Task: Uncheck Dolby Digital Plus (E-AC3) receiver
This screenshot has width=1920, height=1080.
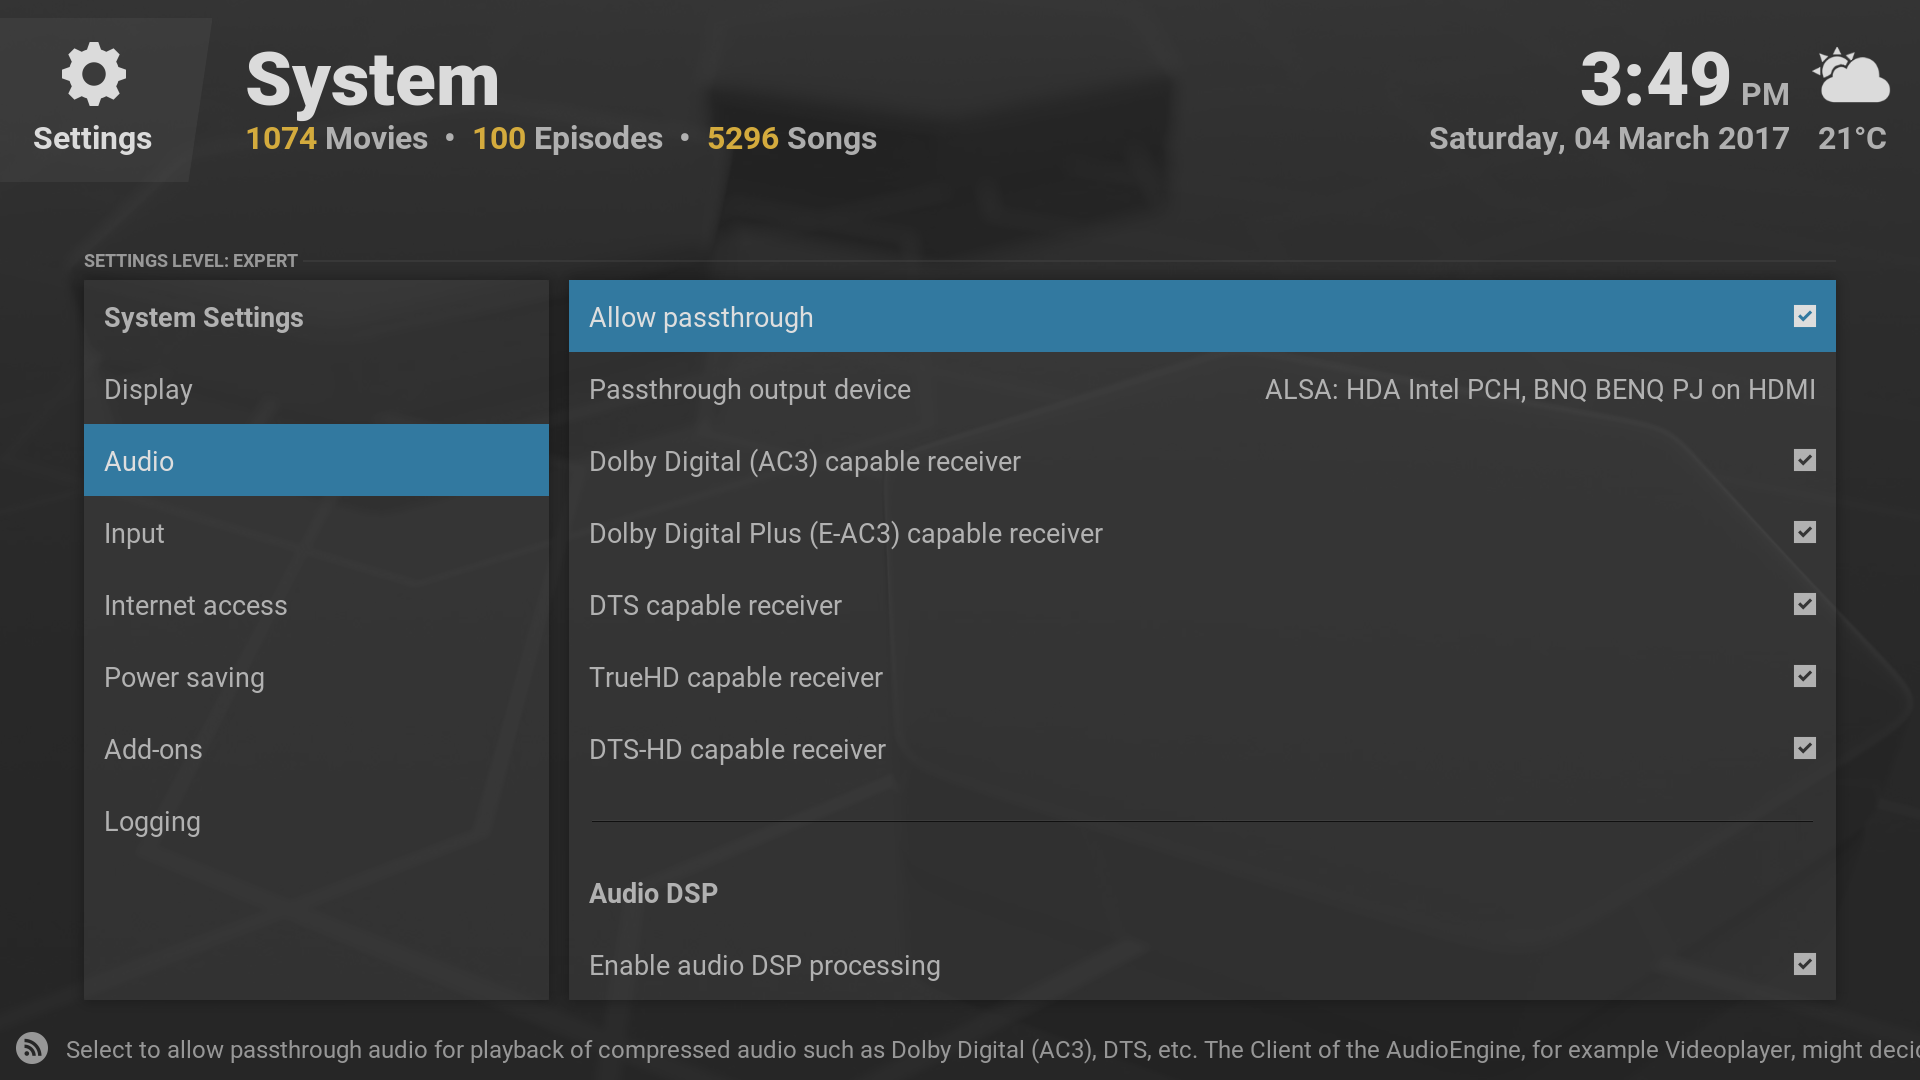Action: click(1804, 533)
